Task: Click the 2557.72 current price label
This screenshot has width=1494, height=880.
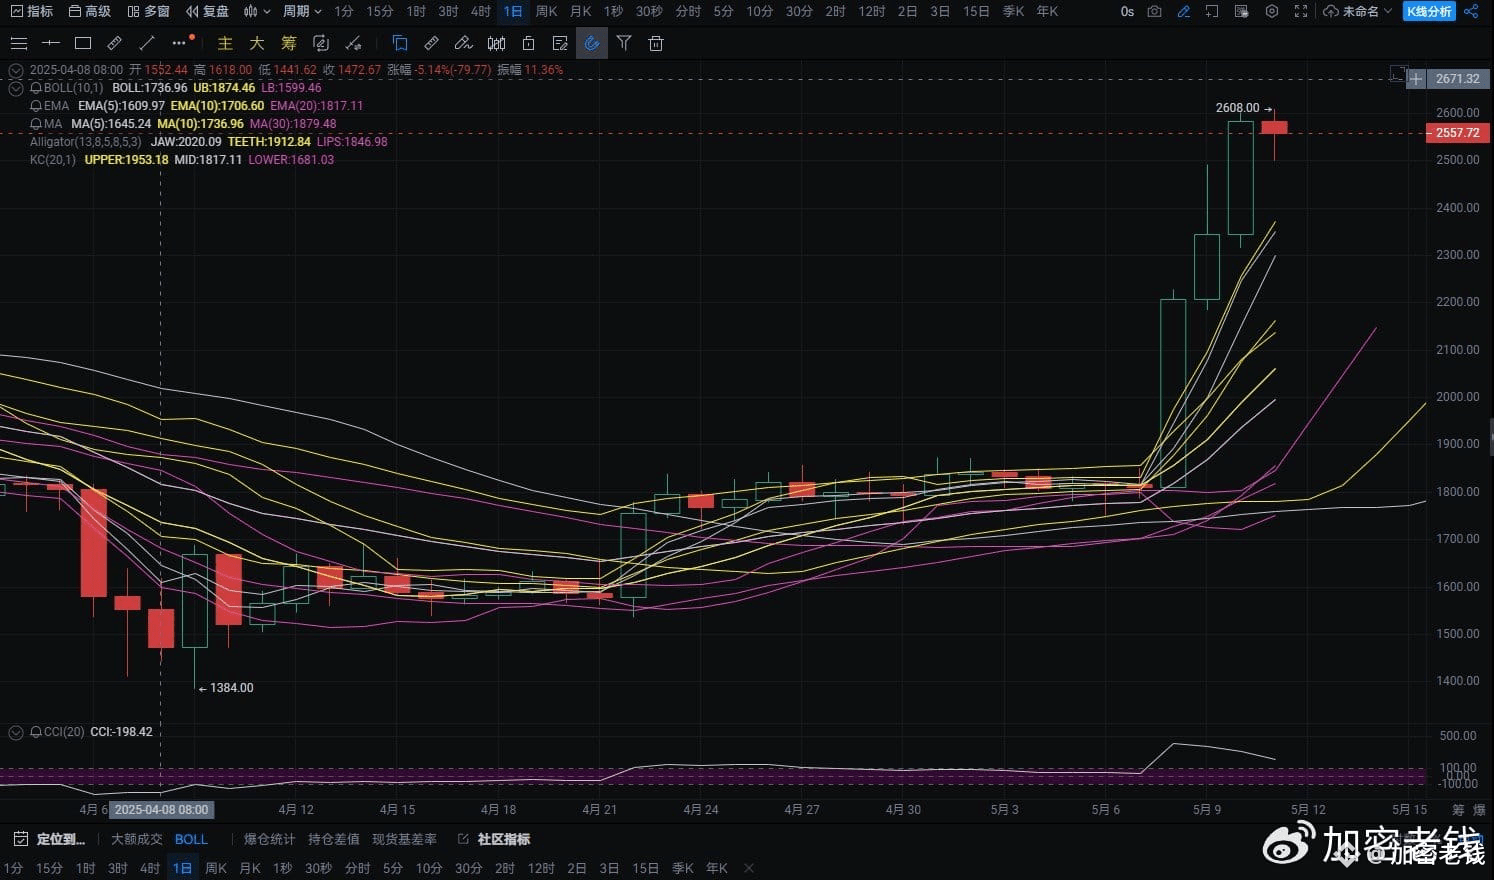Action: click(x=1456, y=132)
